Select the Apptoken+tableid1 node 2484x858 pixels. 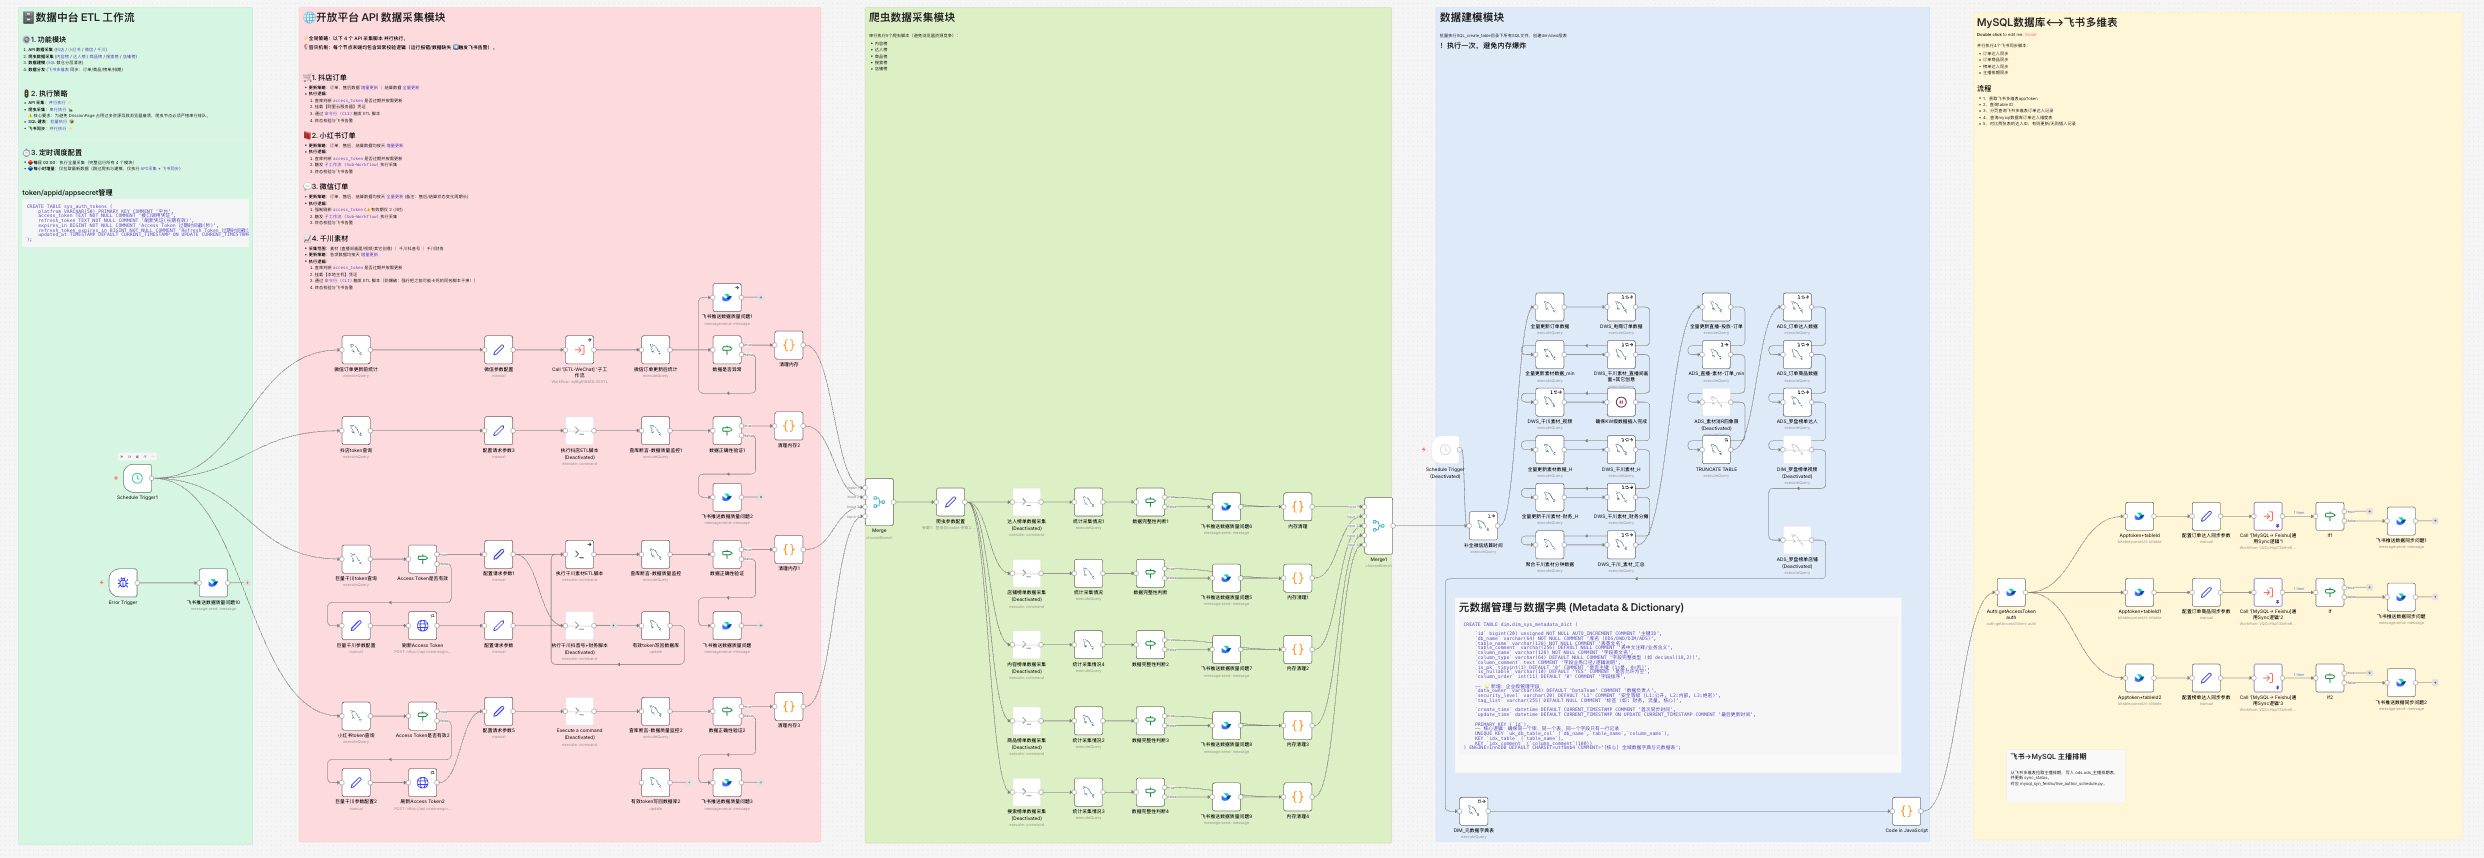tap(2139, 592)
